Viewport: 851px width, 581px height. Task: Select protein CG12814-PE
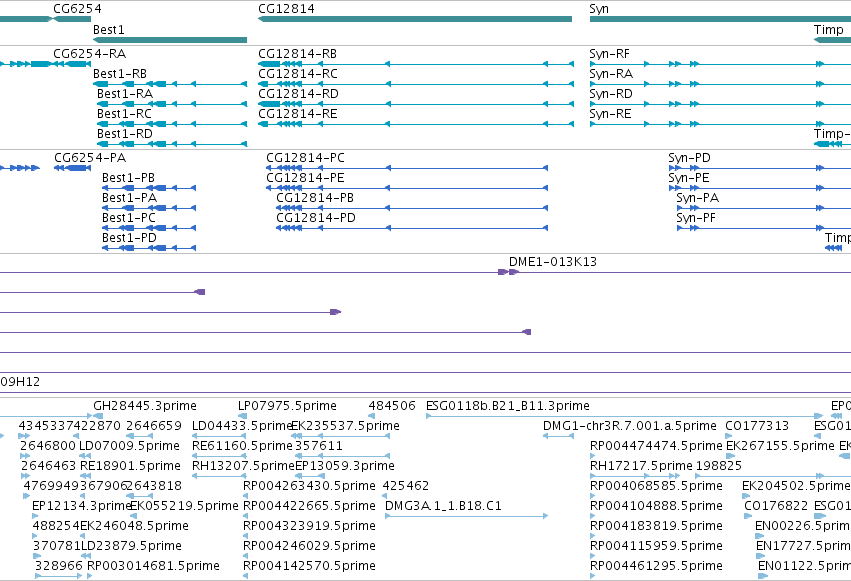(x=407, y=188)
